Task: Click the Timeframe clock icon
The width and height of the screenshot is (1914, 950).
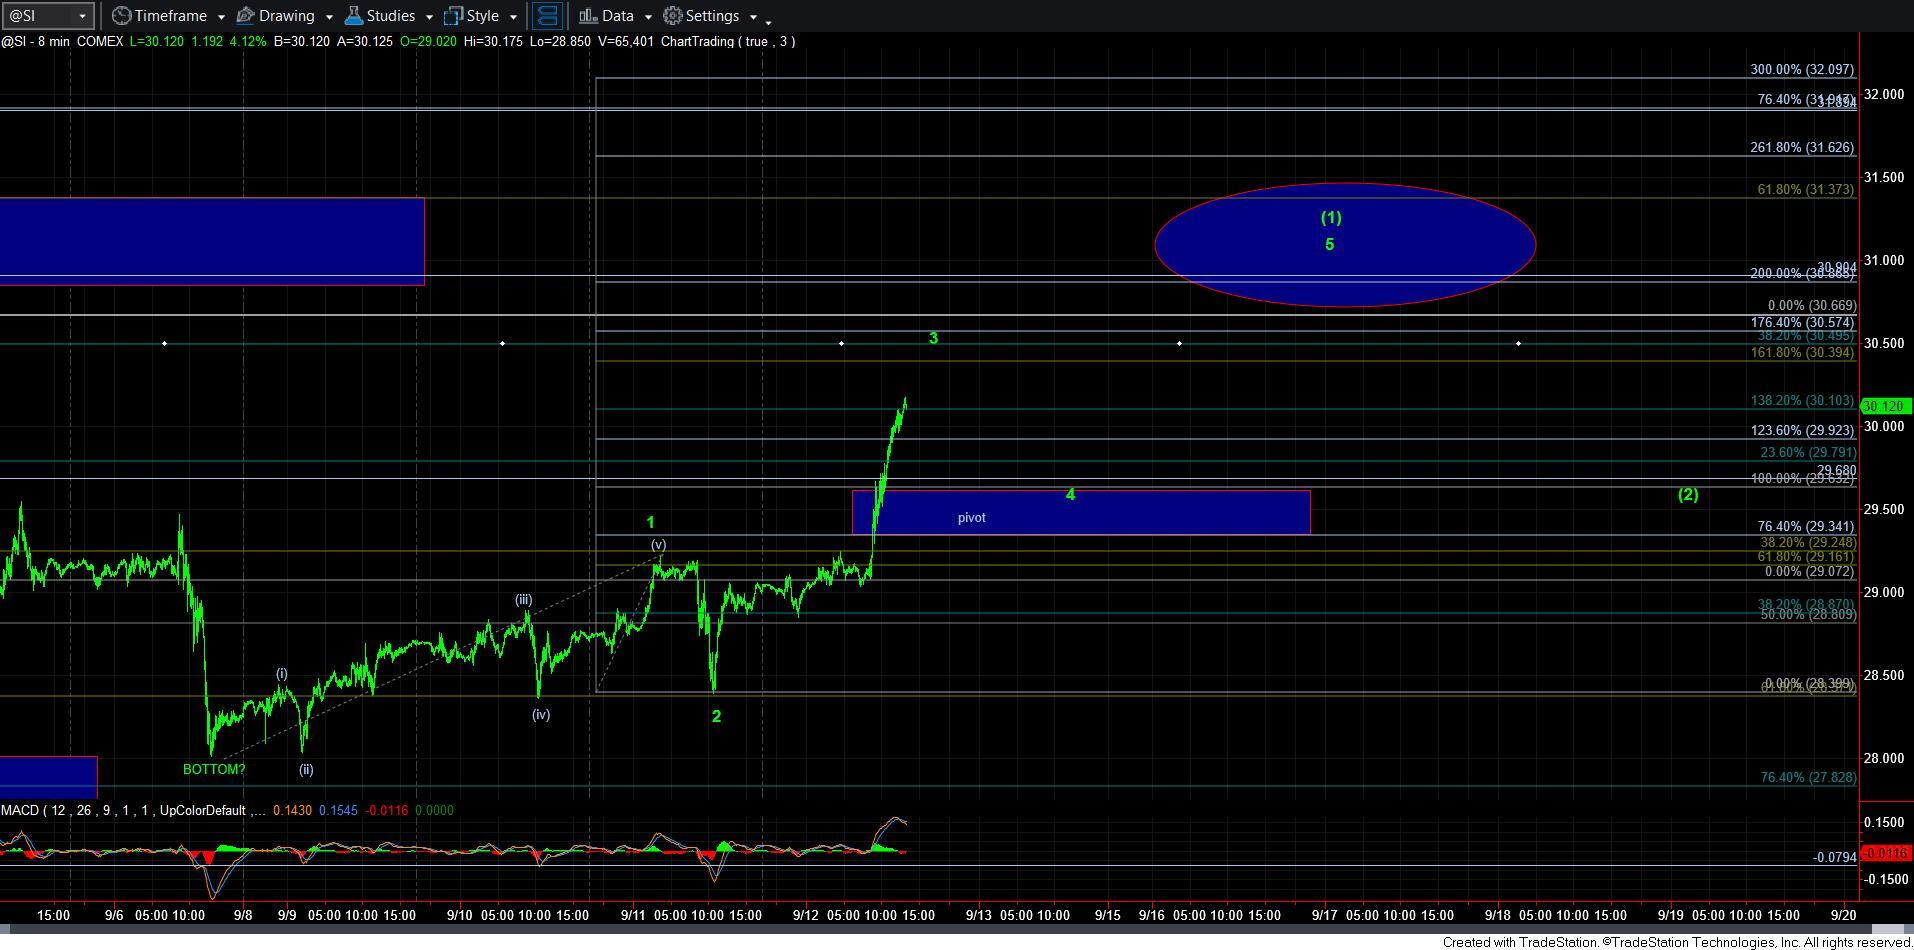Action: point(121,16)
